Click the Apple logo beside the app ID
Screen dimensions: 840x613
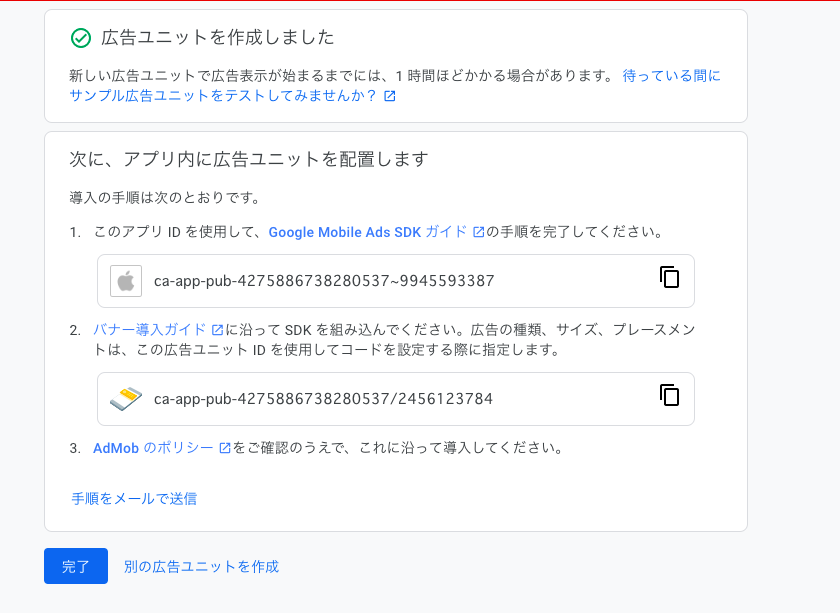click(124, 281)
